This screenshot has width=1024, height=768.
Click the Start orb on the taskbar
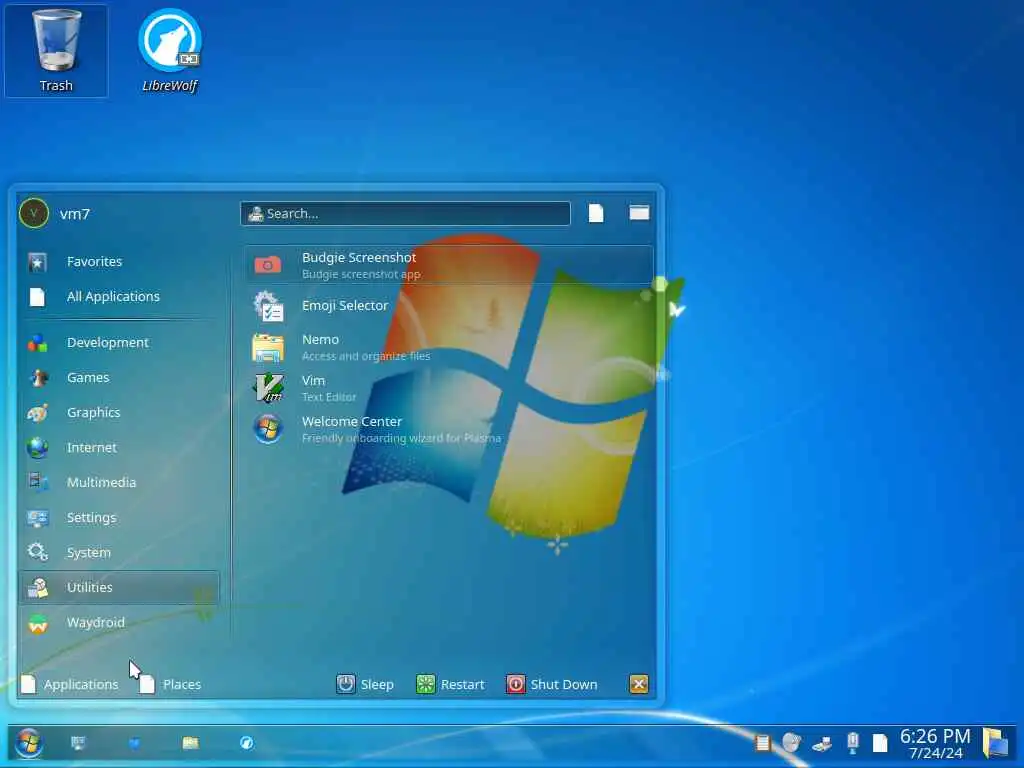point(29,743)
